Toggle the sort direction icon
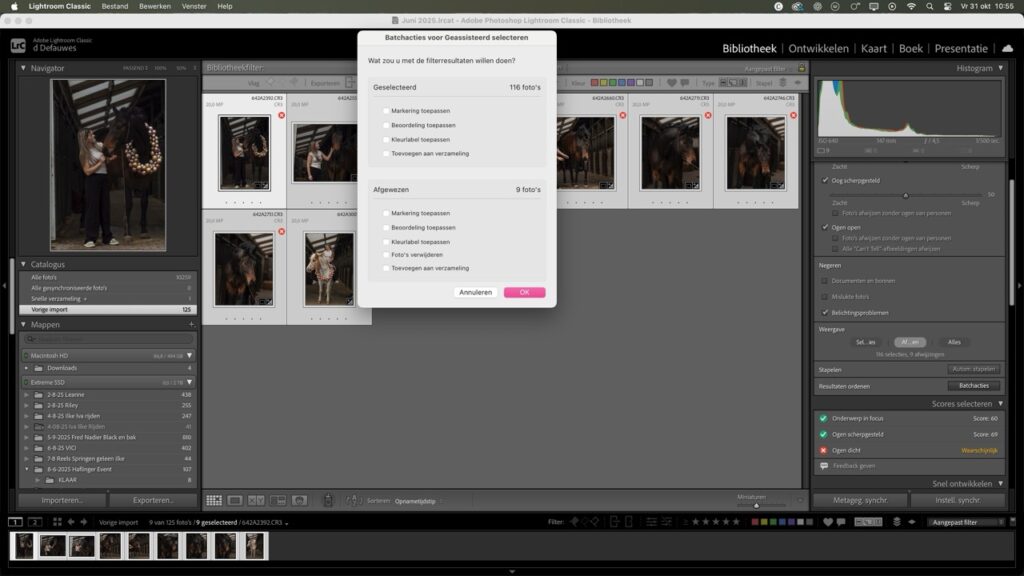 click(354, 500)
